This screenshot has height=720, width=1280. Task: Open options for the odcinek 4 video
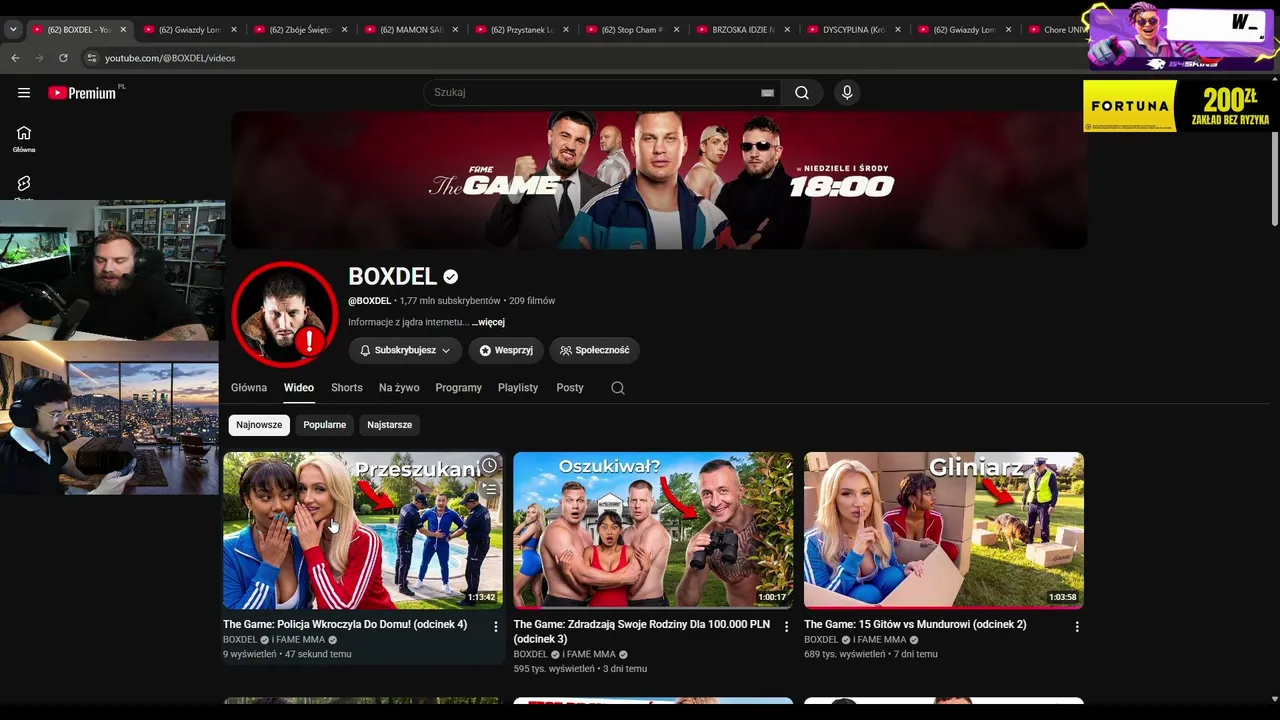coord(495,627)
